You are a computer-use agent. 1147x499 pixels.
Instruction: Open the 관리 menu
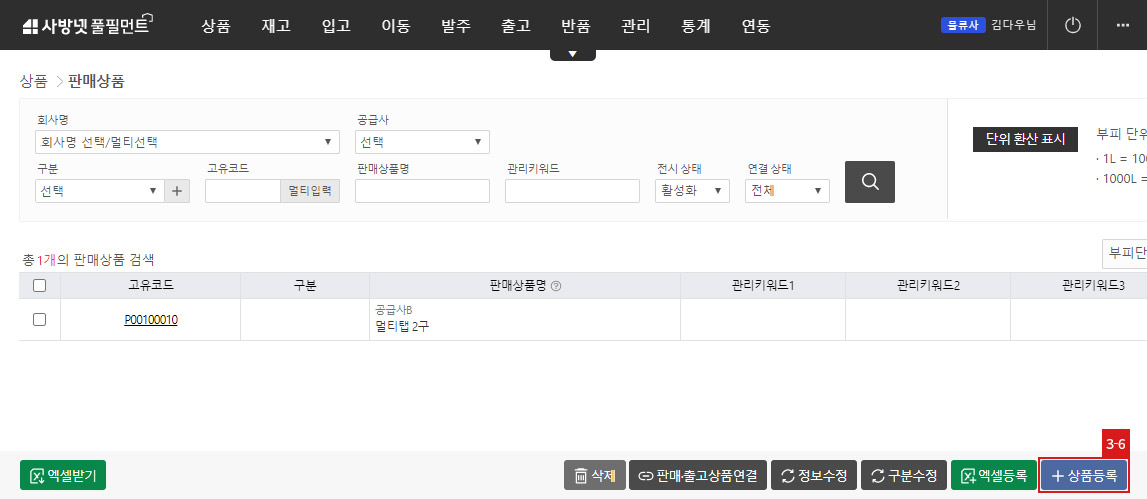pos(636,26)
